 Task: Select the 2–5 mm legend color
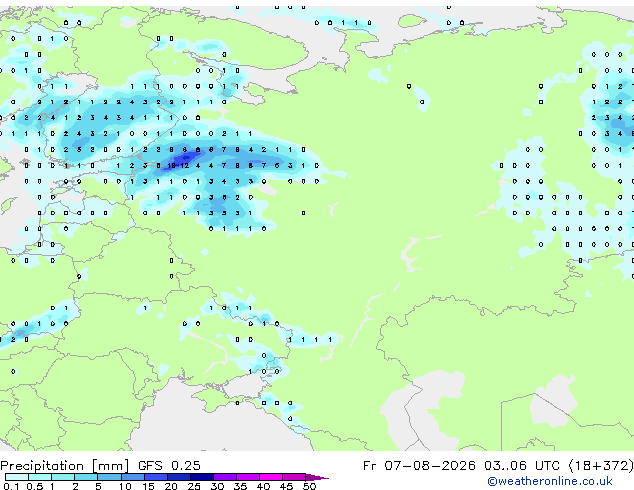(86, 477)
